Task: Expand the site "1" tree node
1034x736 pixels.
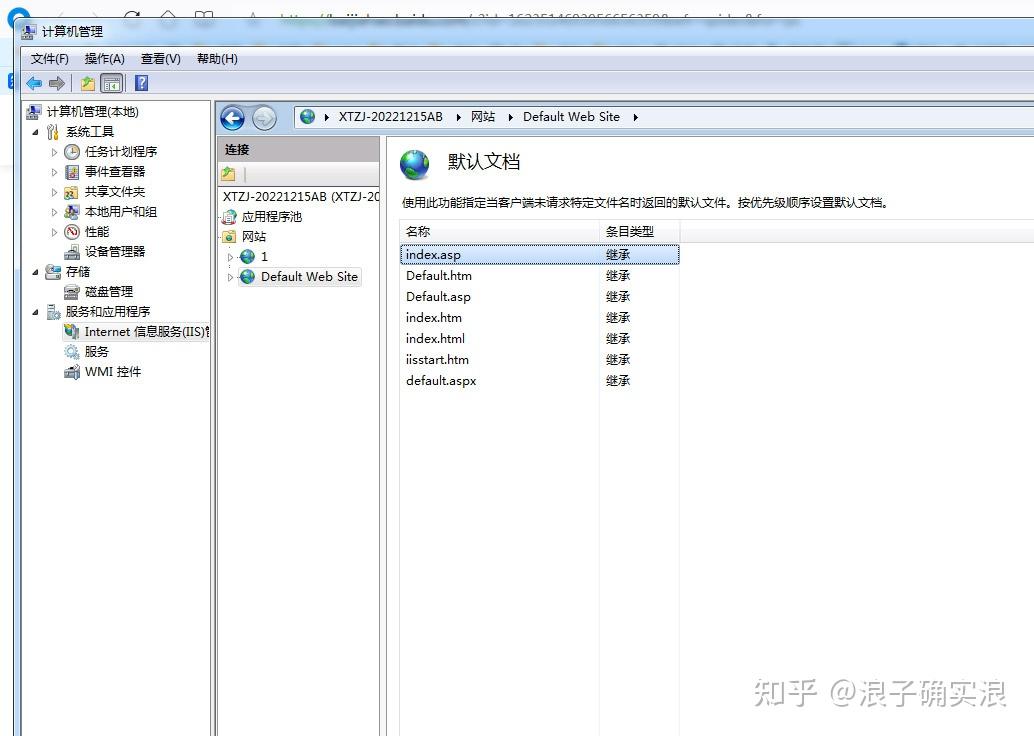Action: [230, 256]
